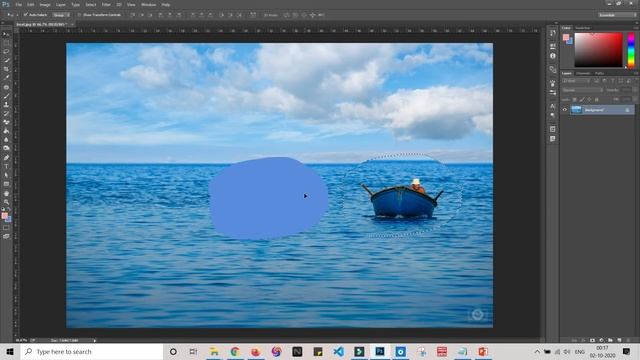Open Chrome from the taskbar
Image resolution: width=640 pixels, height=360 pixels.
(235, 351)
